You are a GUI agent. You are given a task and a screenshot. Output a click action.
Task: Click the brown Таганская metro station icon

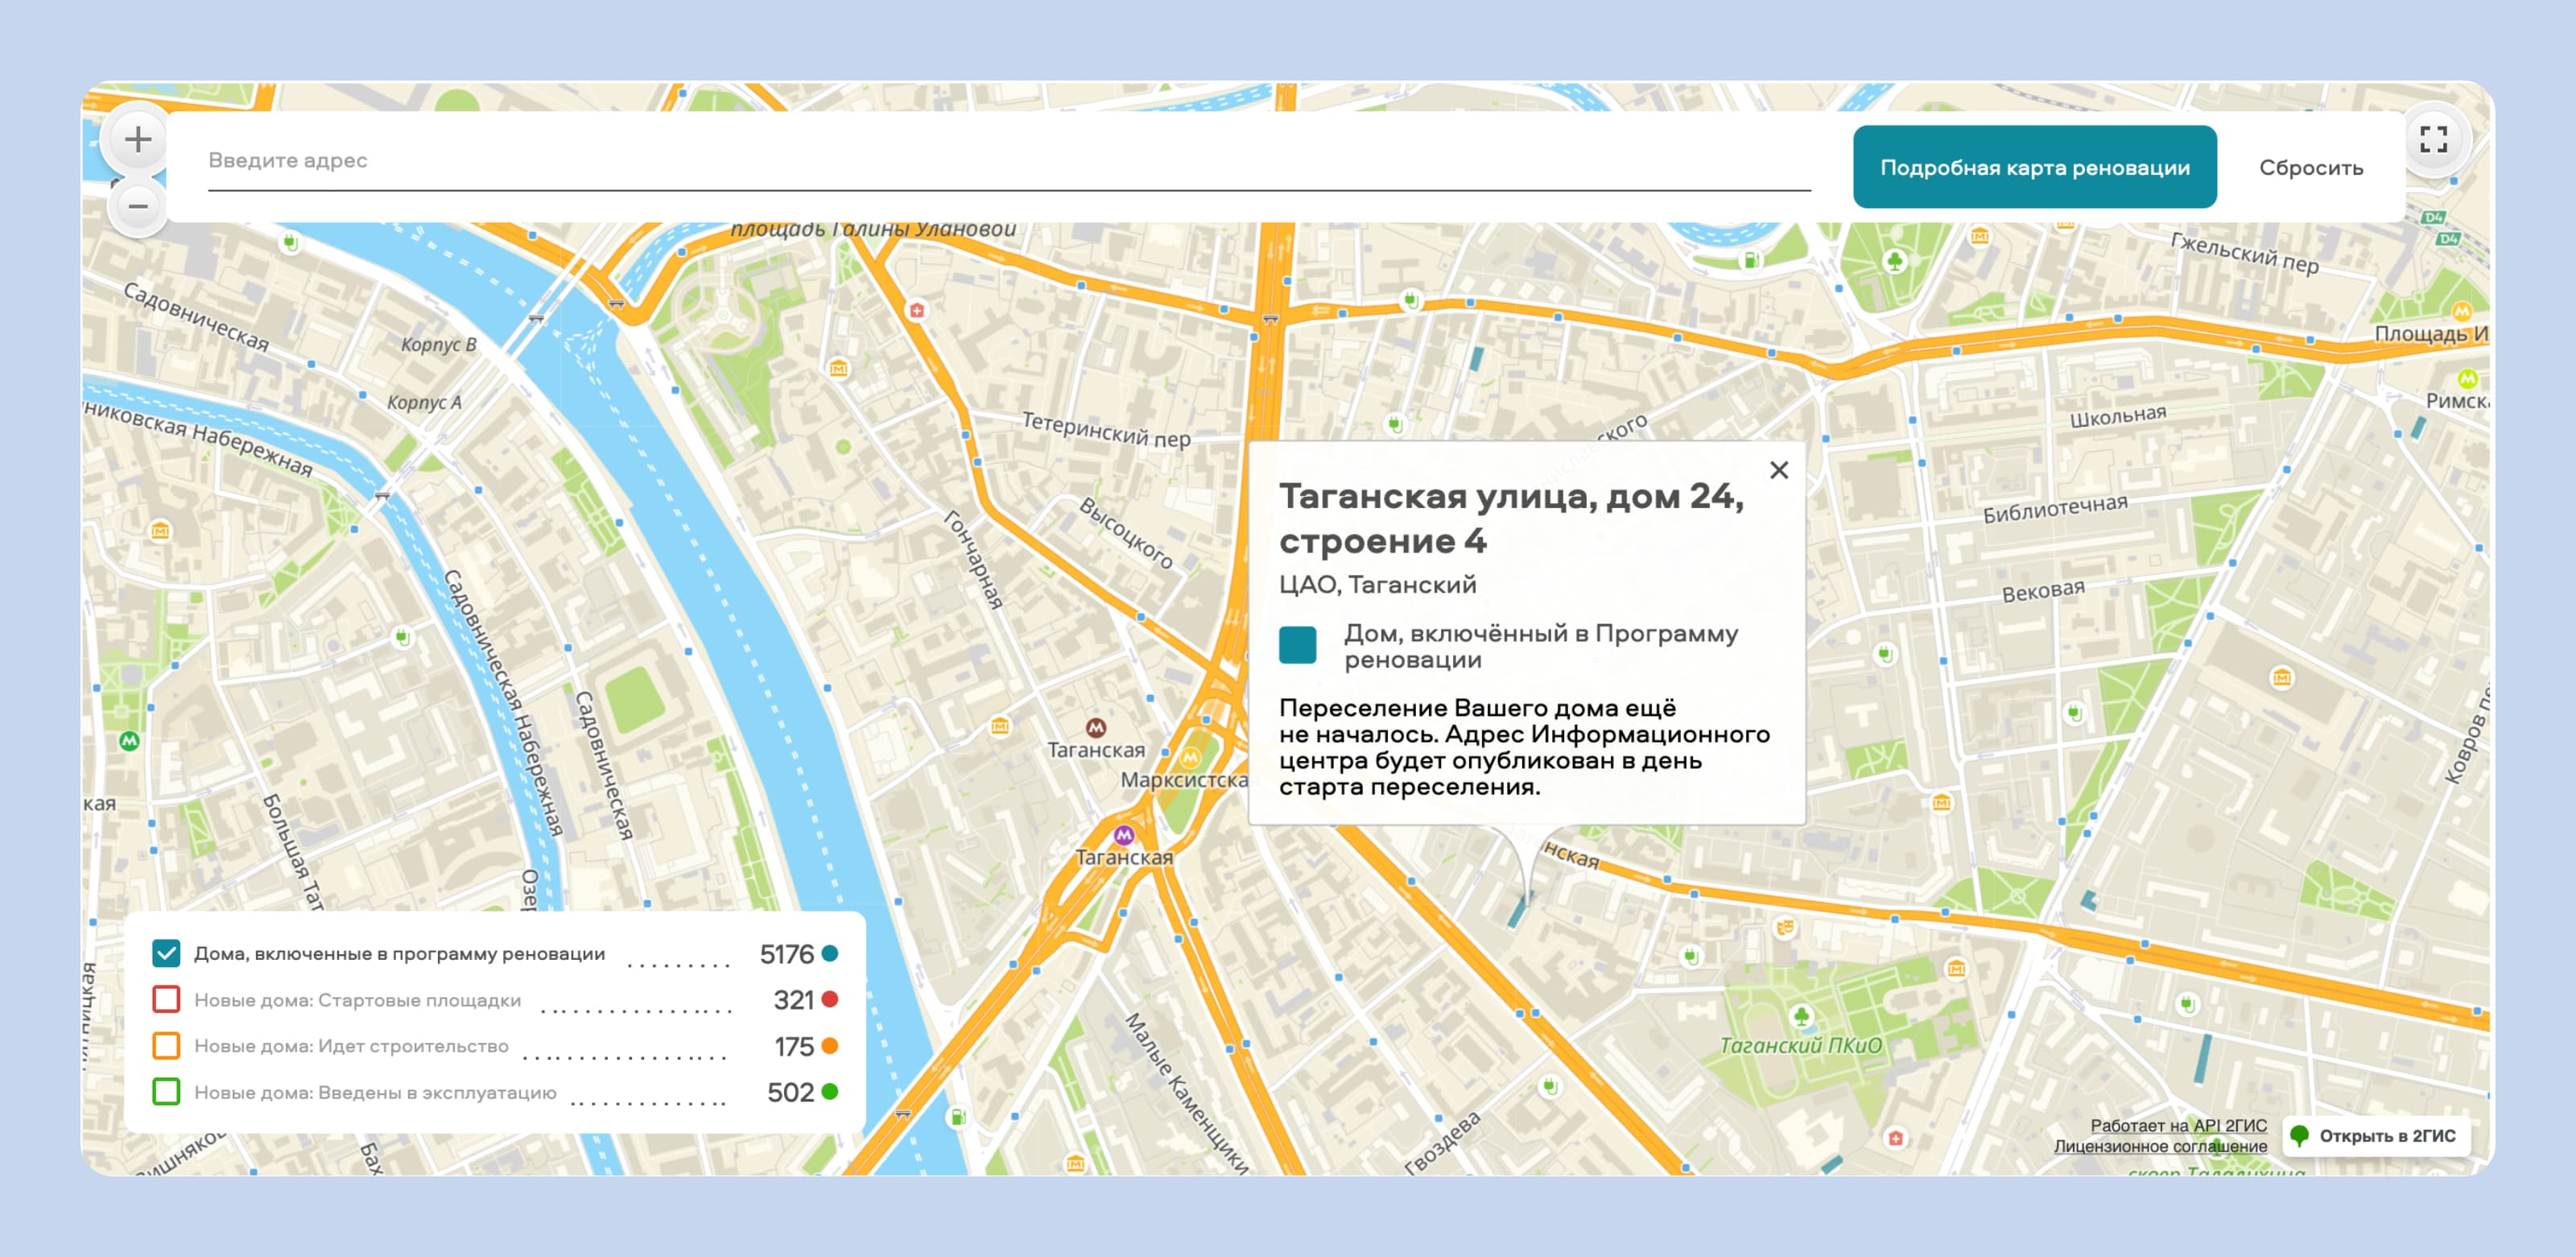(x=1096, y=727)
